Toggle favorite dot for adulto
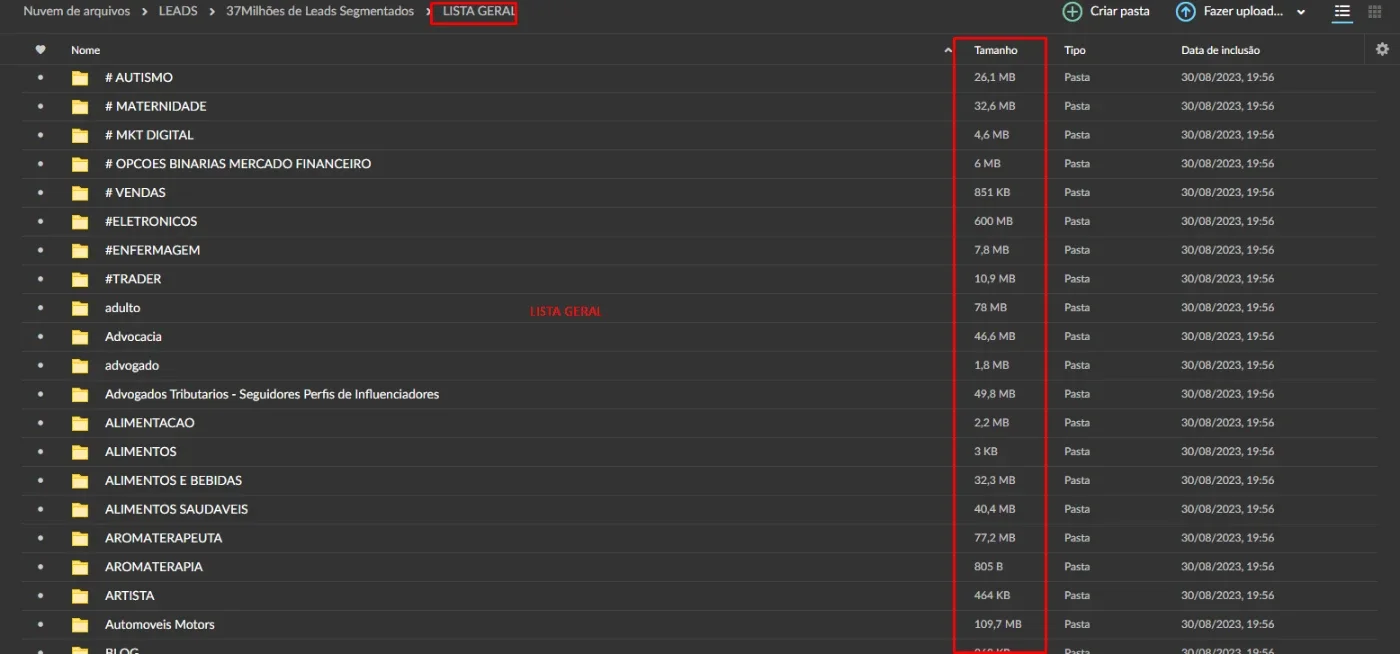 click(x=41, y=308)
